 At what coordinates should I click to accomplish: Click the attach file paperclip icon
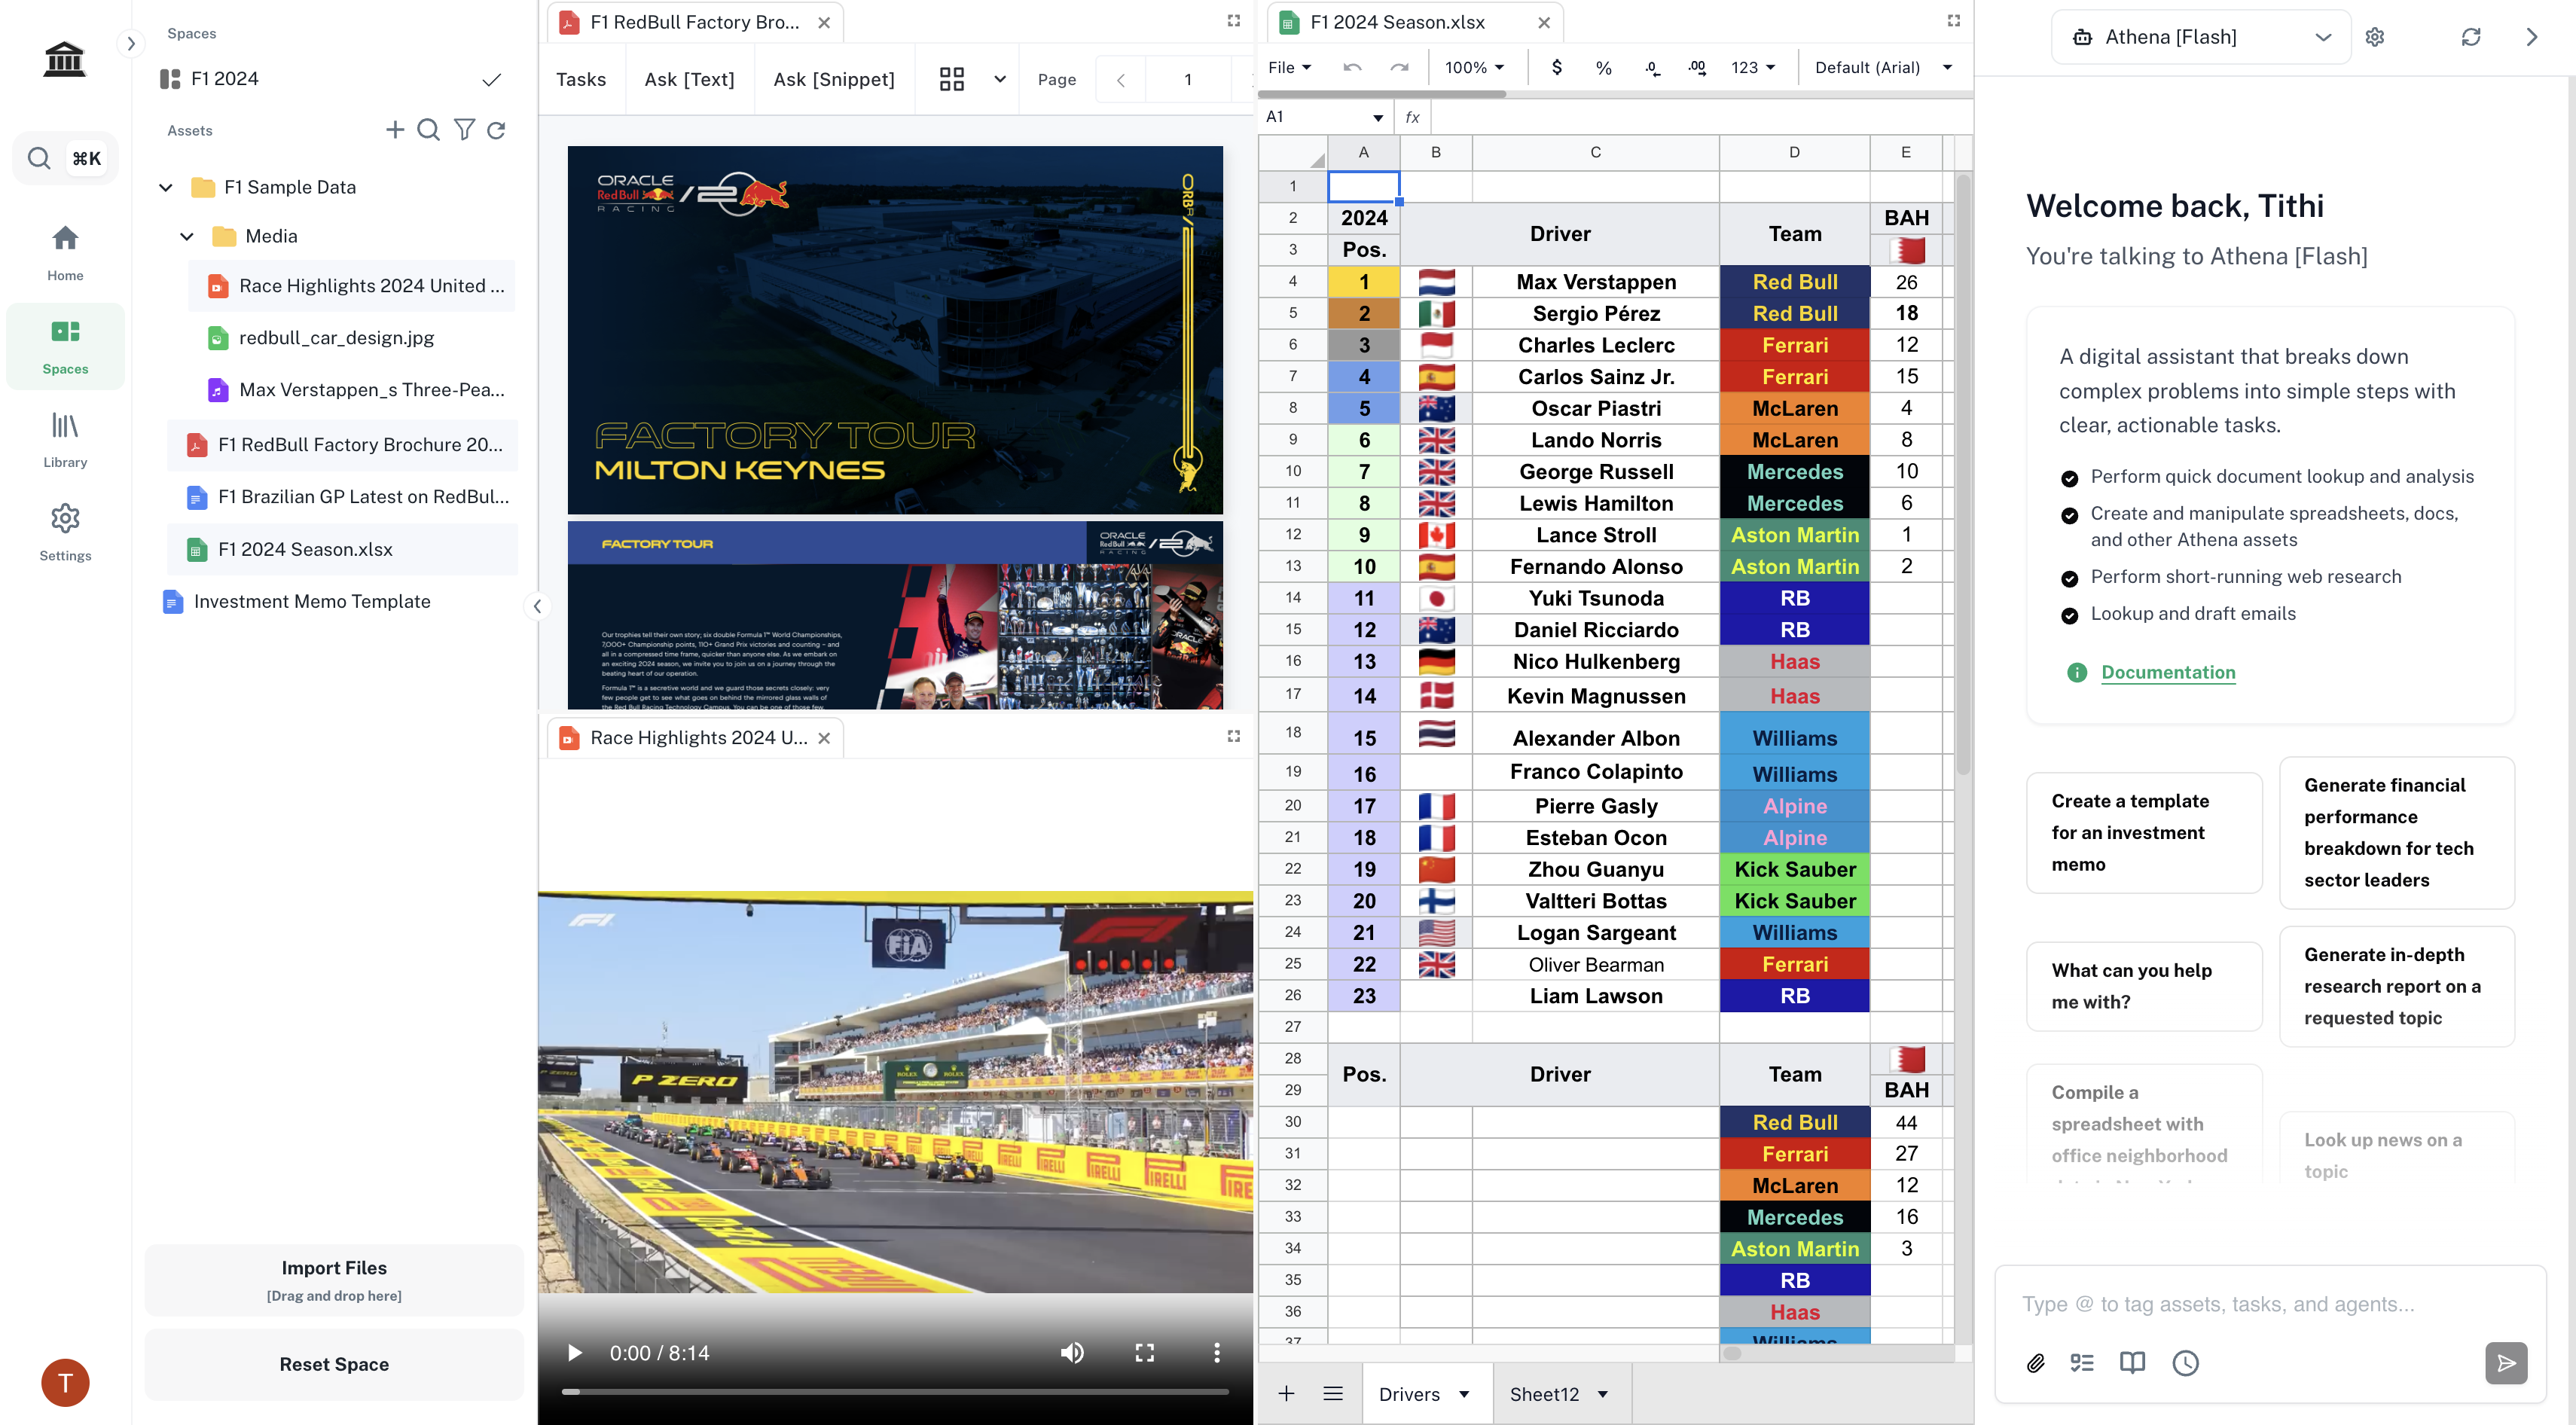click(x=2035, y=1363)
